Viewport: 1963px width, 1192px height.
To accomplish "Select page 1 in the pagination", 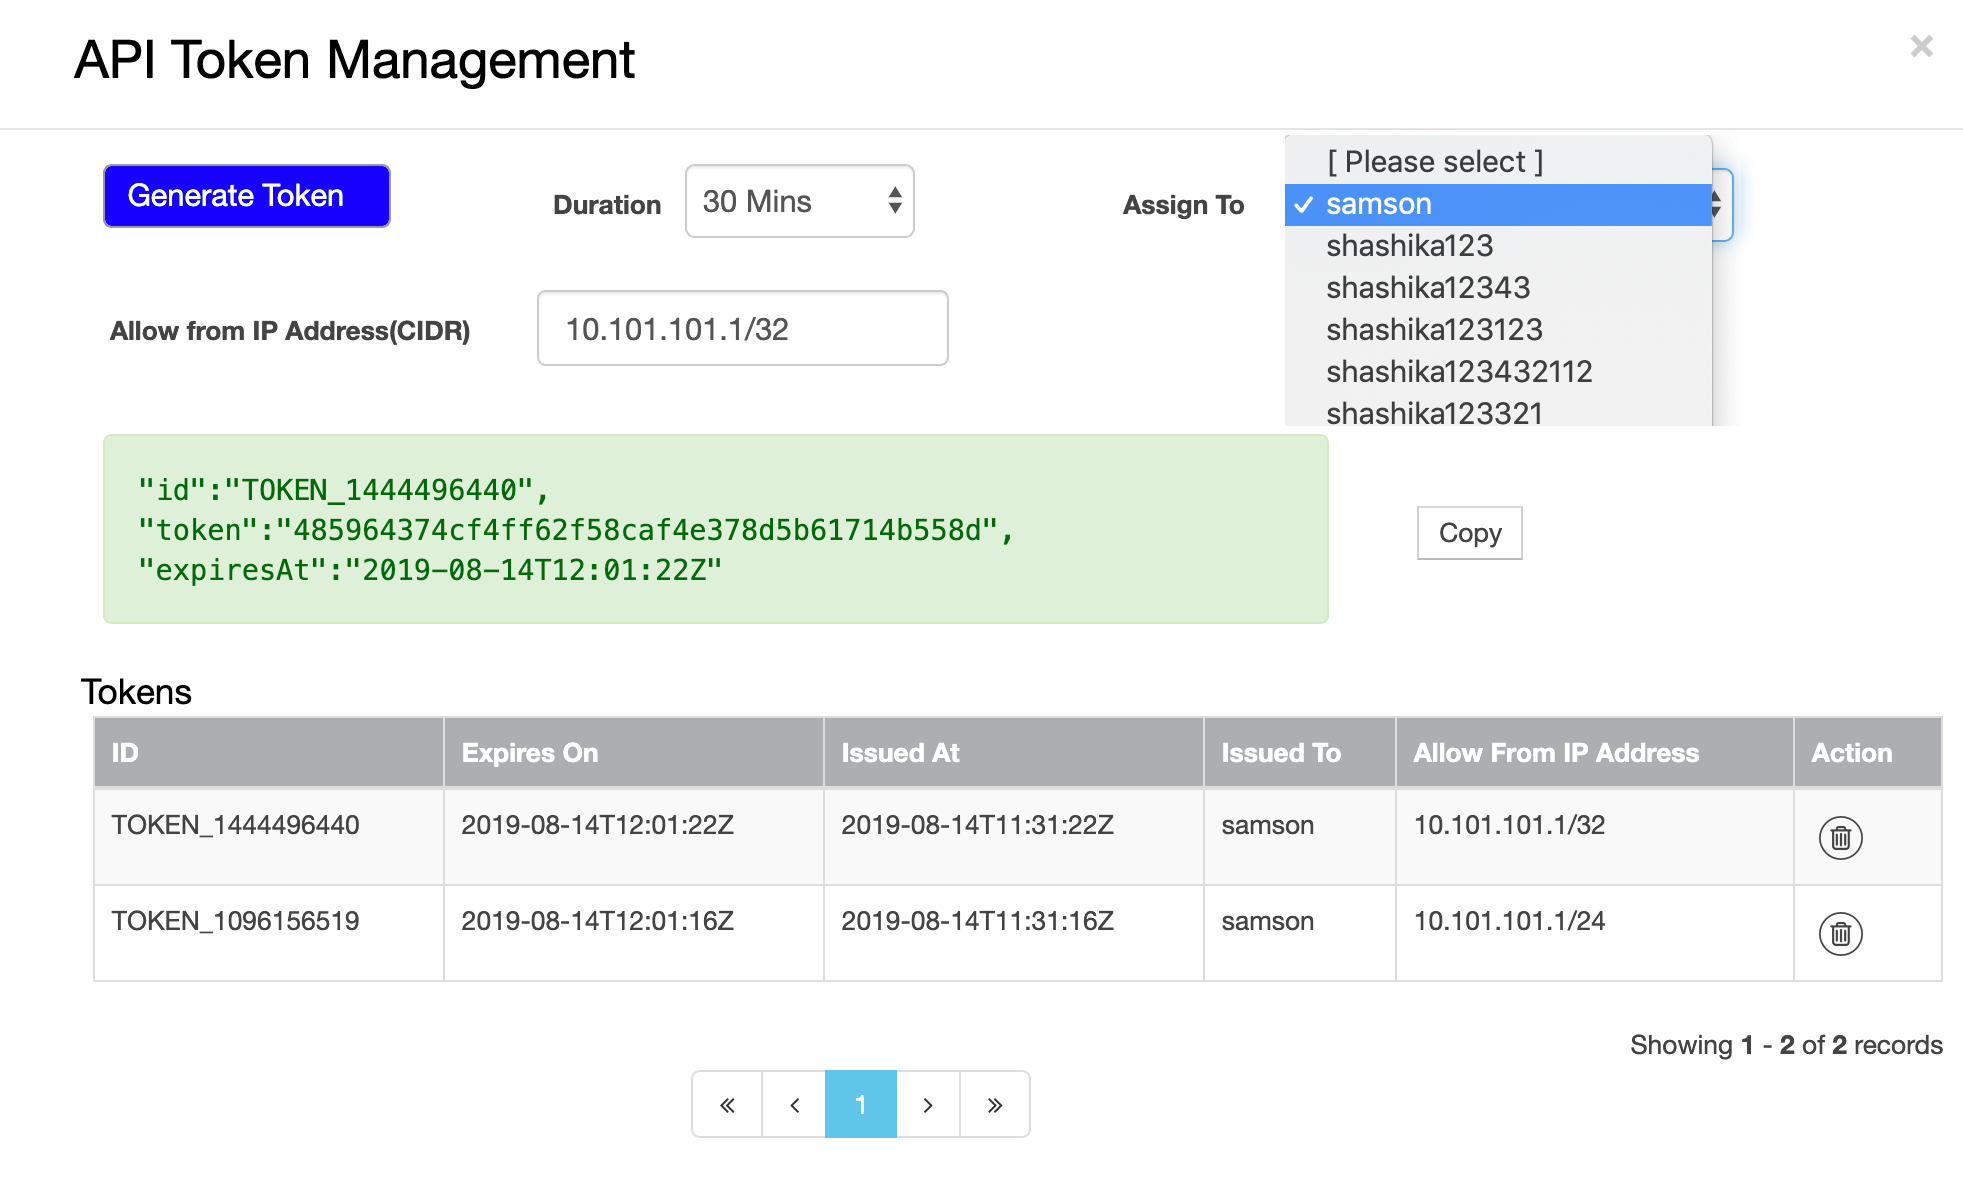I will (x=860, y=1104).
